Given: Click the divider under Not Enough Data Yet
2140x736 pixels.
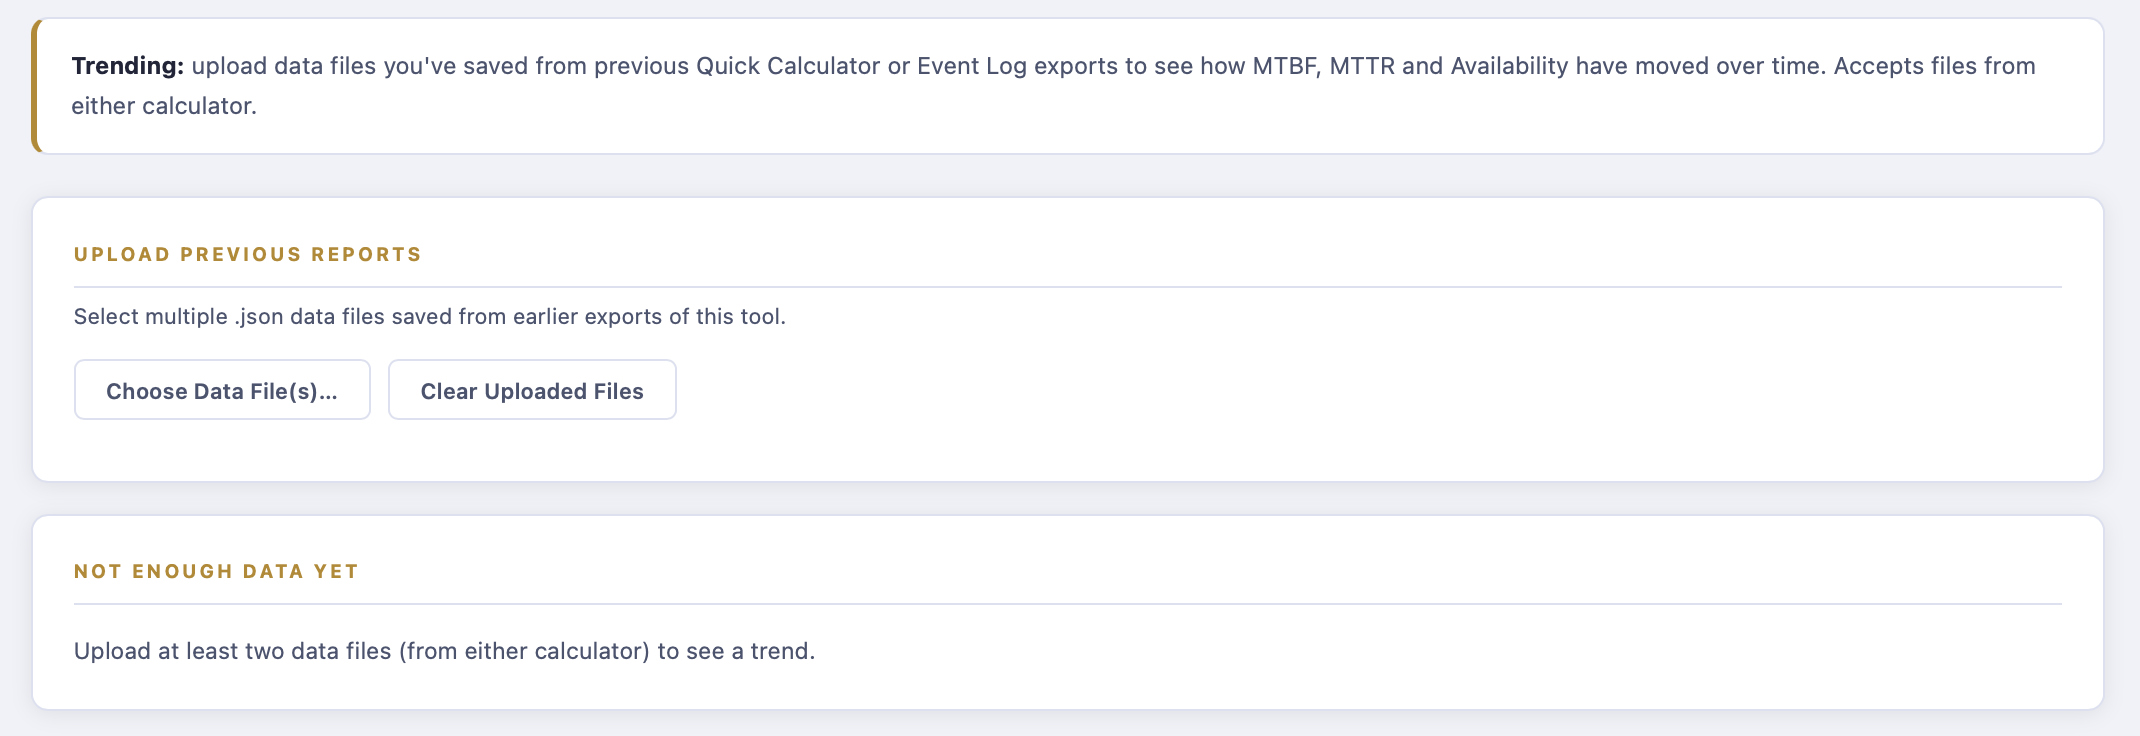Looking at the screenshot, I should (1068, 604).
